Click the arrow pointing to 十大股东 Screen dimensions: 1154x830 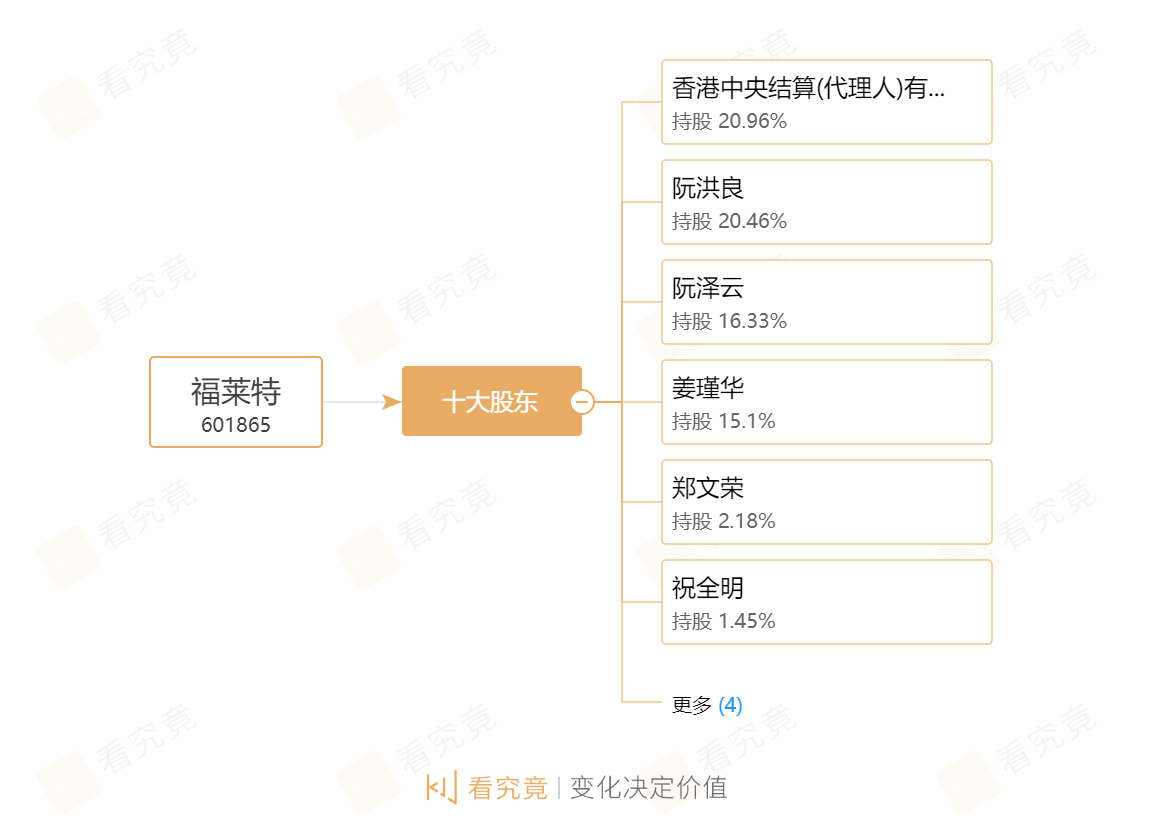pos(392,402)
